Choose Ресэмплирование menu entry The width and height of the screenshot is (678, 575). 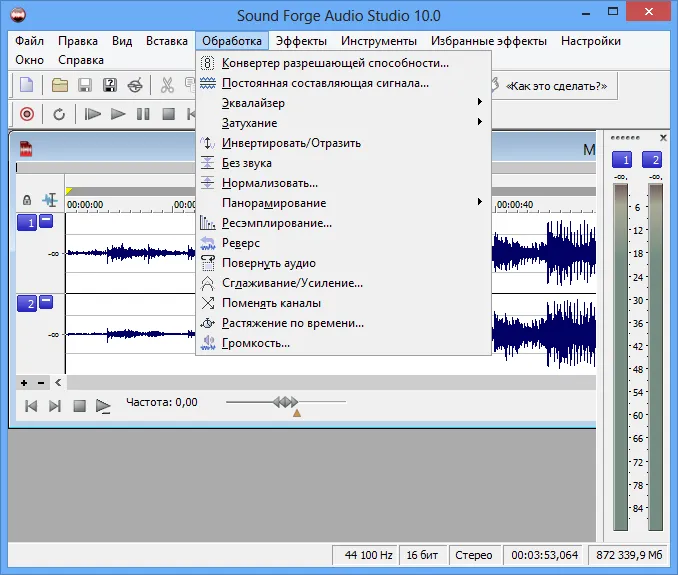pyautogui.click(x=343, y=223)
